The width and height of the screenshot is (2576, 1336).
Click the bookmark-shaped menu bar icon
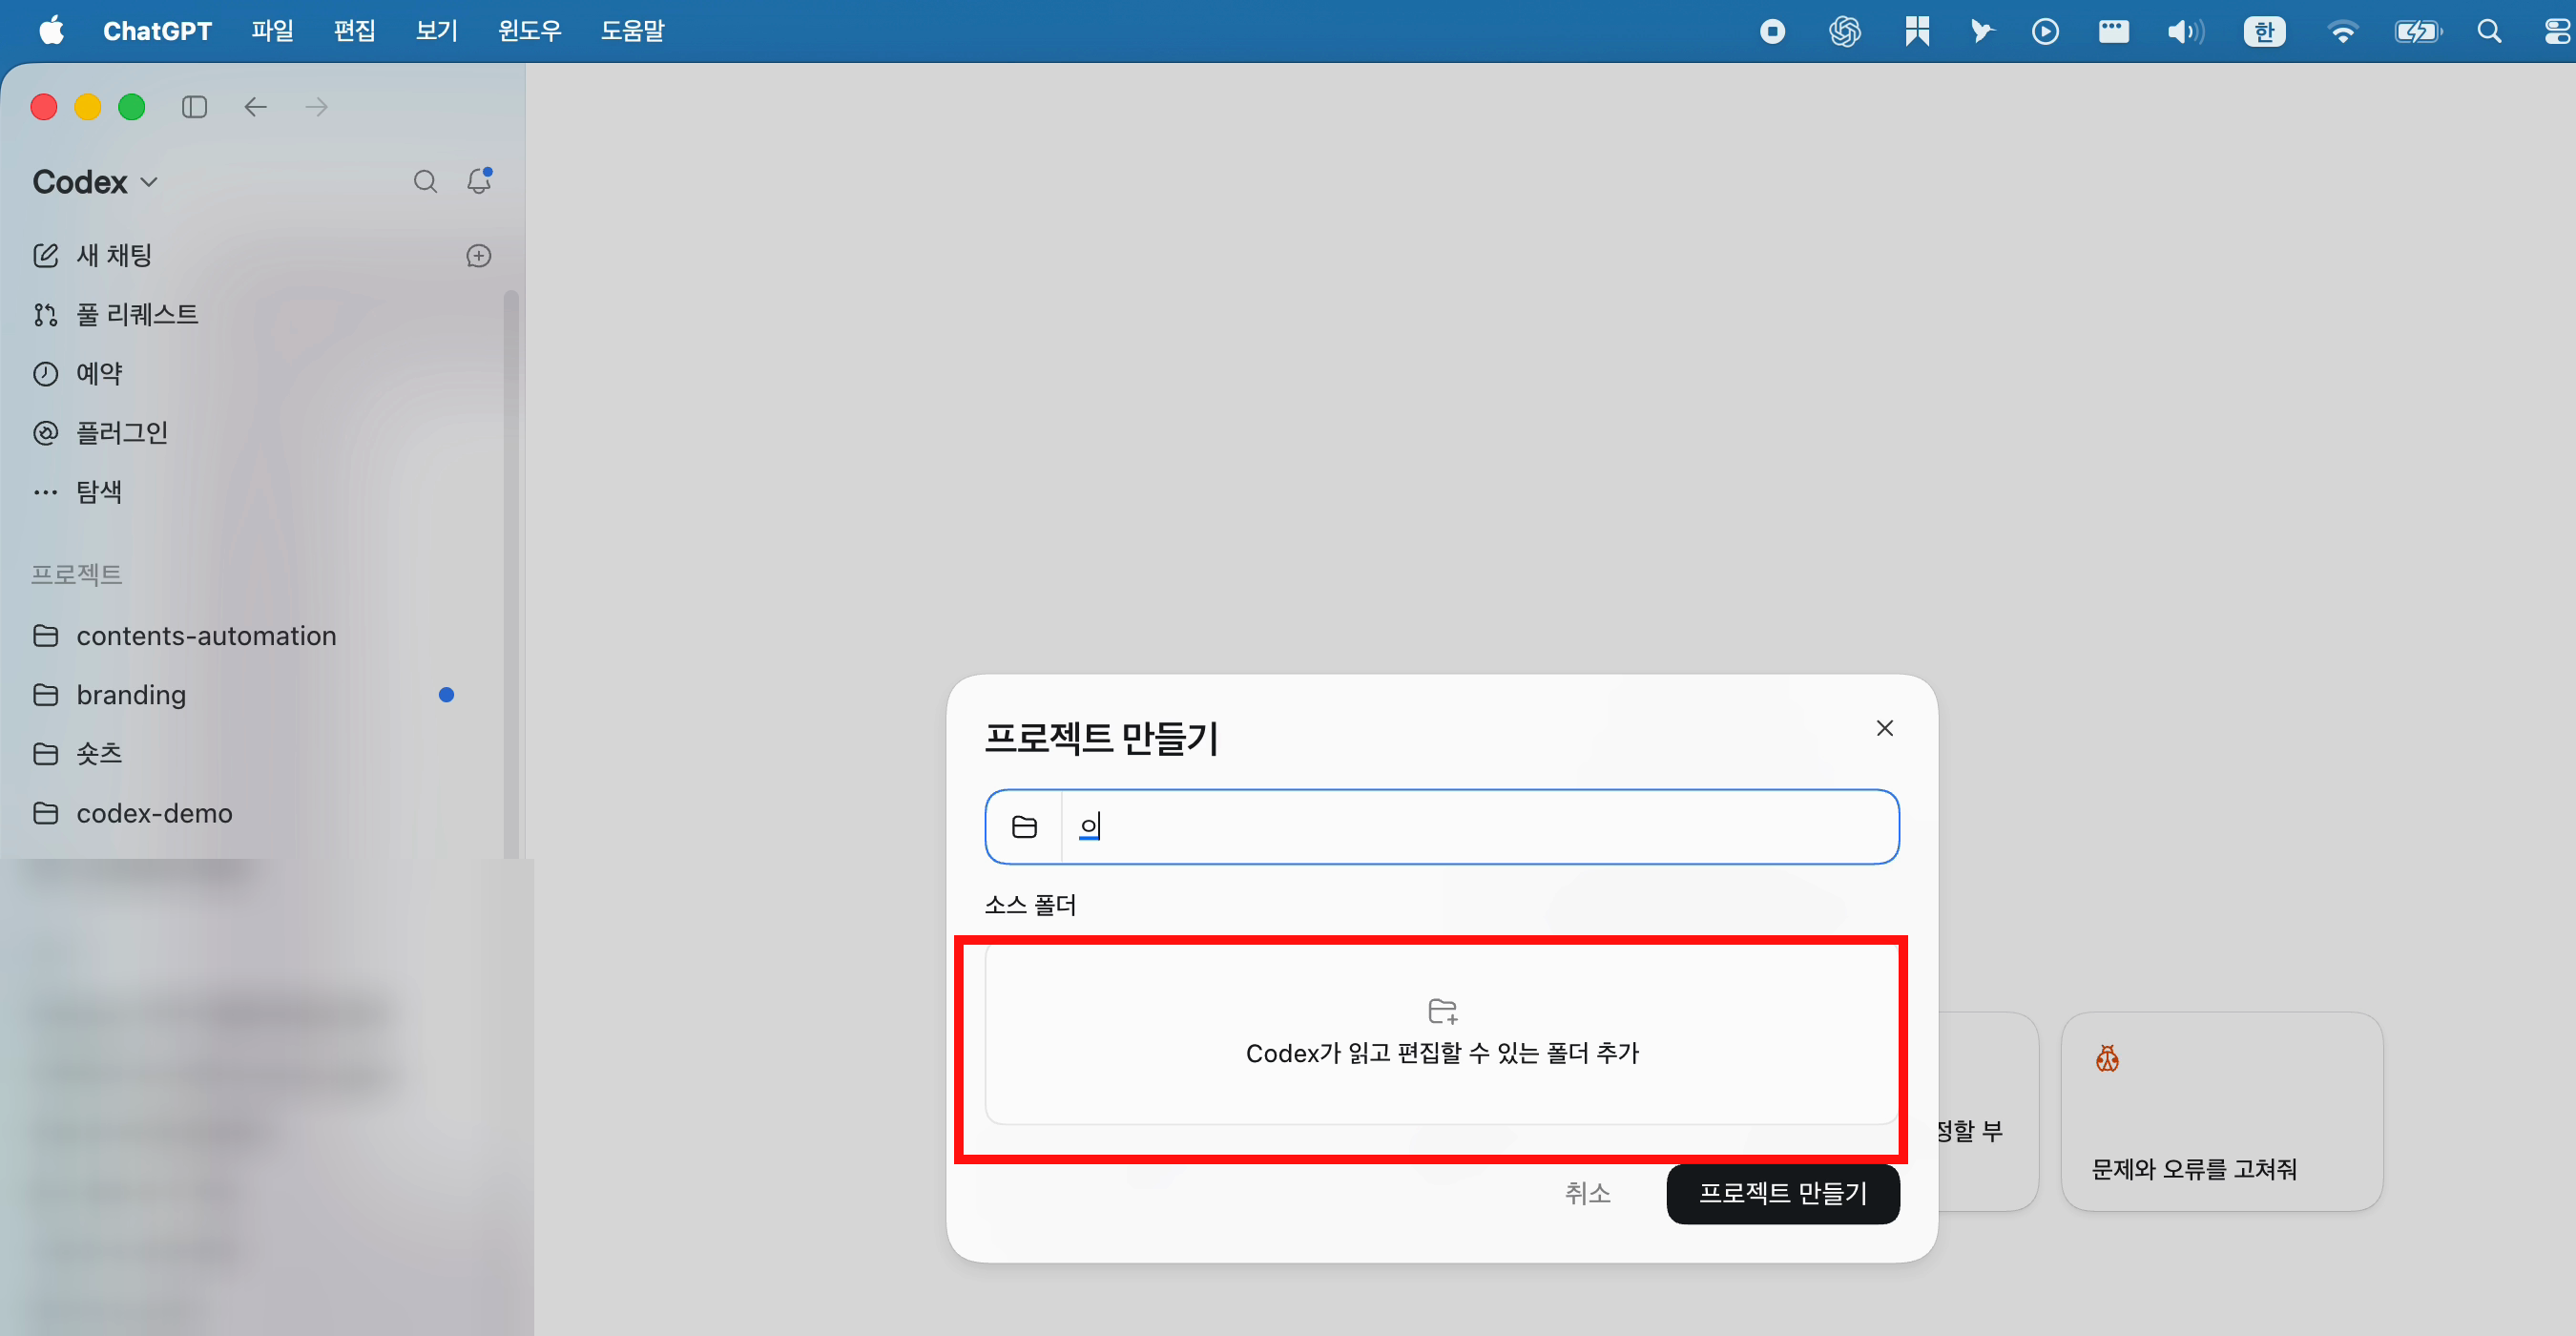coord(1916,32)
